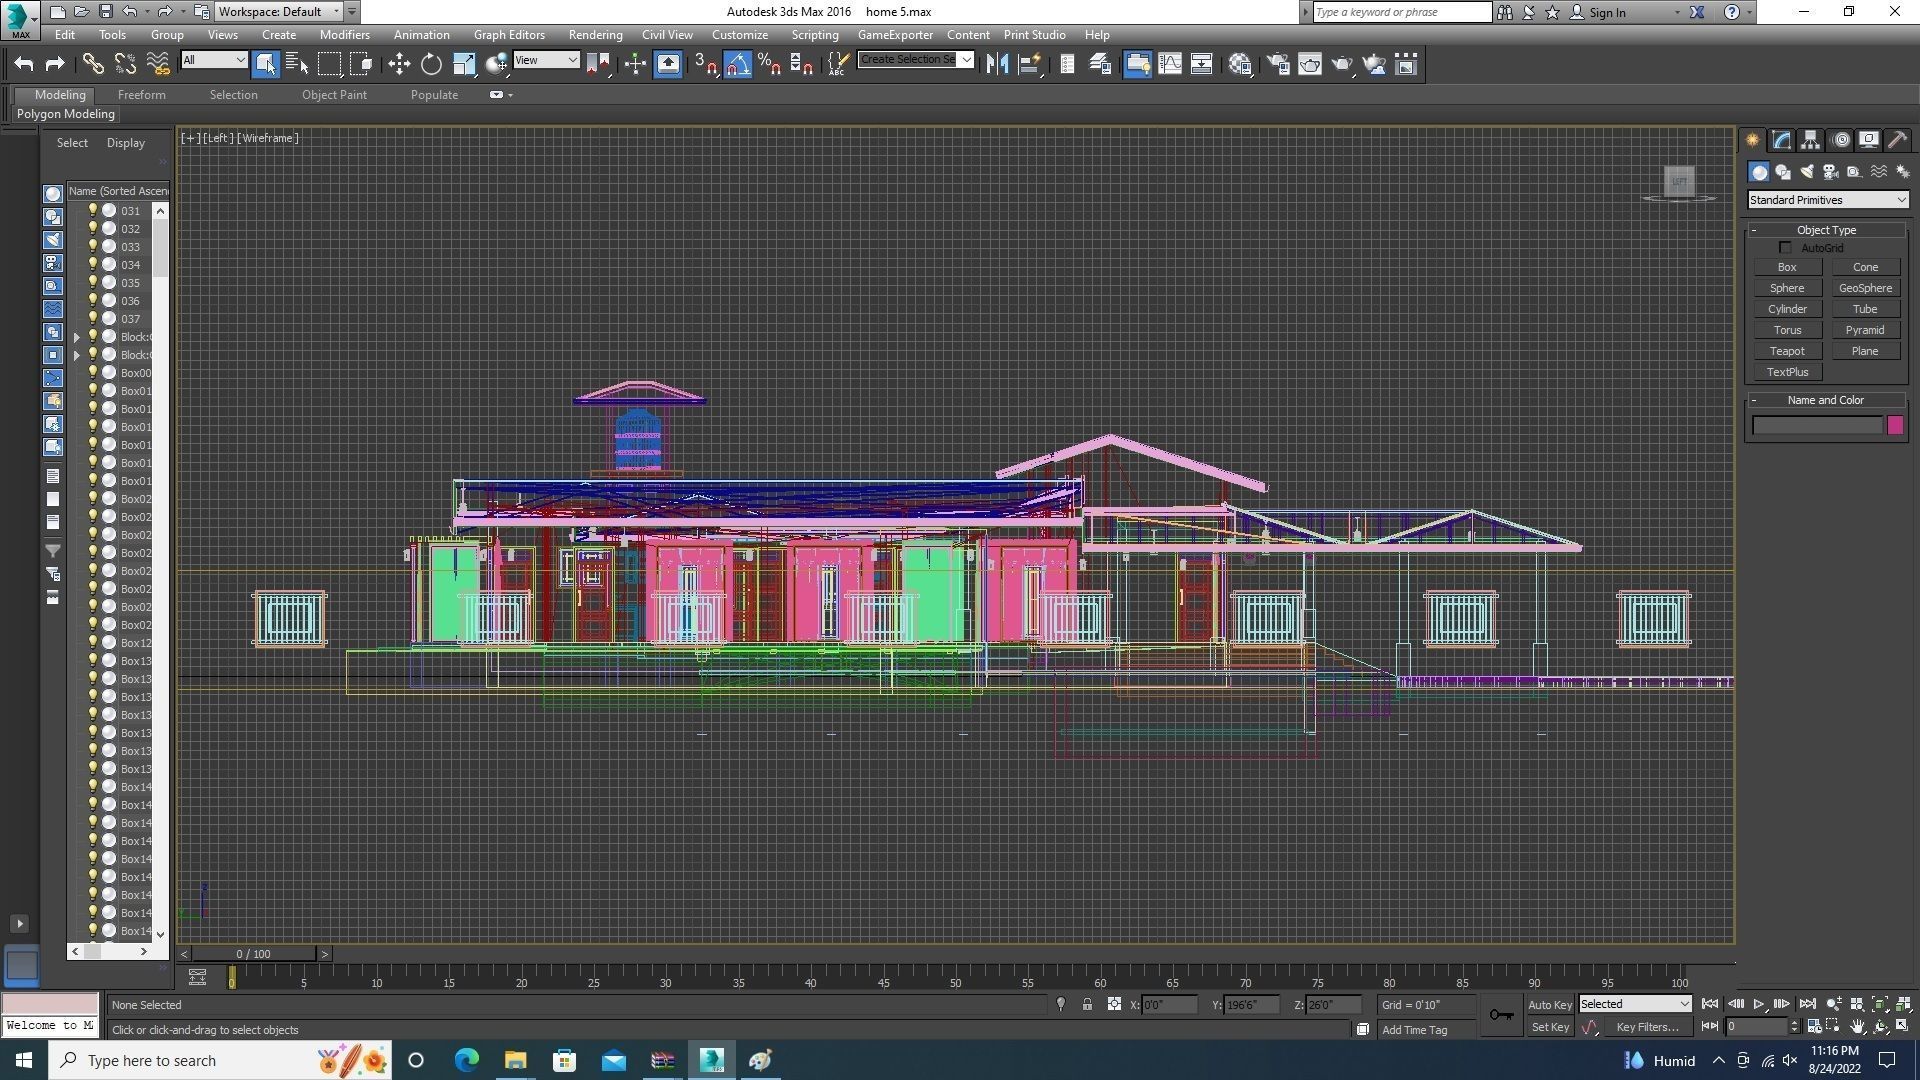Click the Box primitive button
The image size is (1920, 1080).
[1787, 267]
